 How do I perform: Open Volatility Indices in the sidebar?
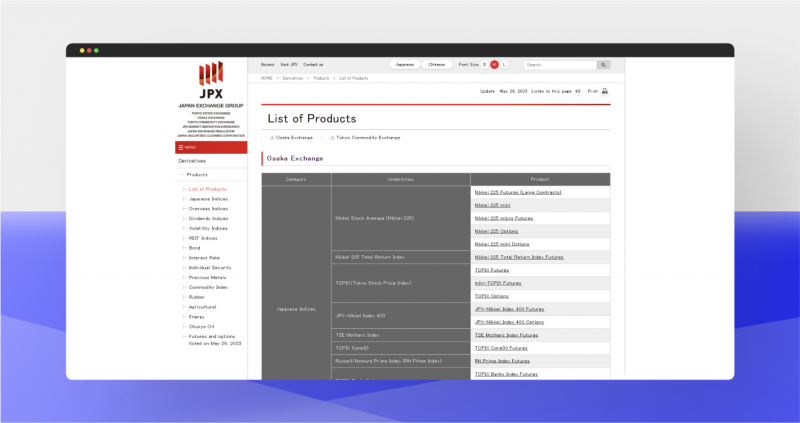tap(208, 229)
